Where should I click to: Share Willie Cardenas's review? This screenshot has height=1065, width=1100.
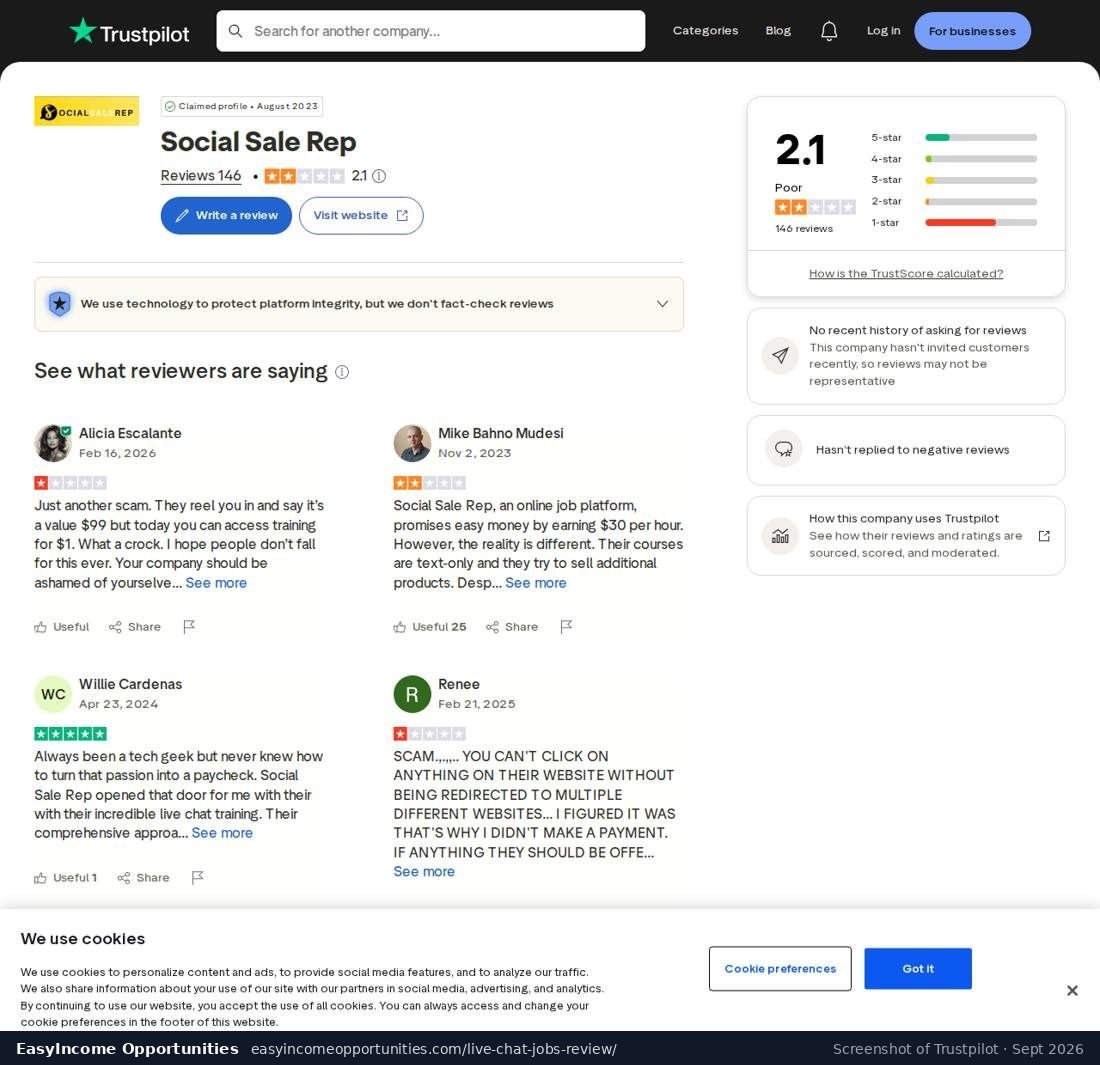coord(143,878)
